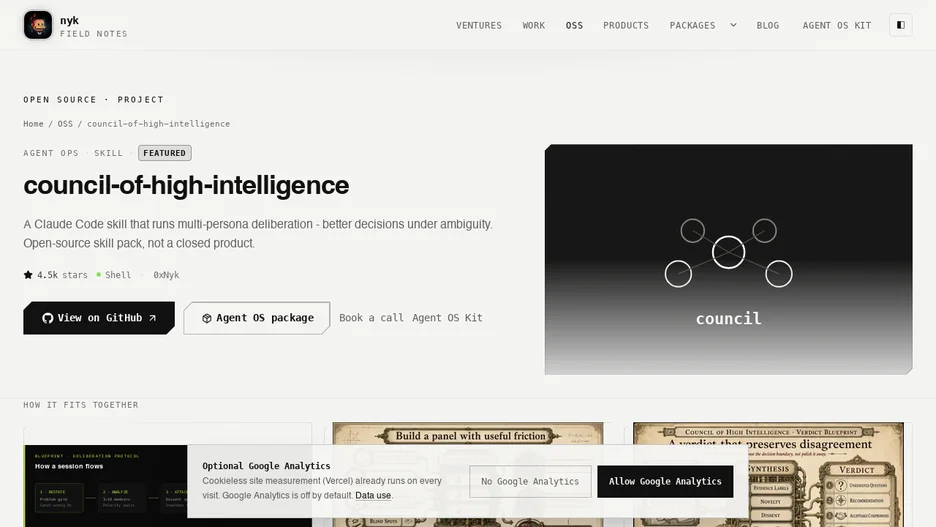
Task: Decline with No Google Analytics button
Action: 530,481
